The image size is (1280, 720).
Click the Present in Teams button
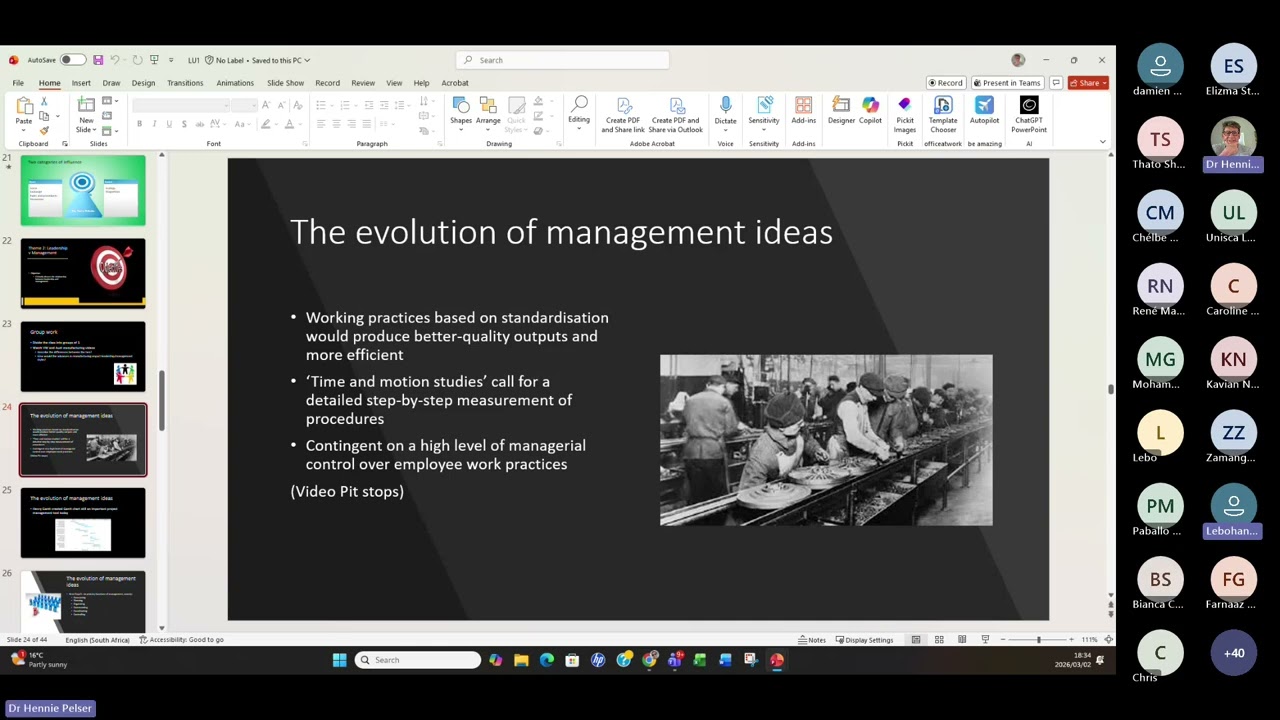click(x=1007, y=83)
